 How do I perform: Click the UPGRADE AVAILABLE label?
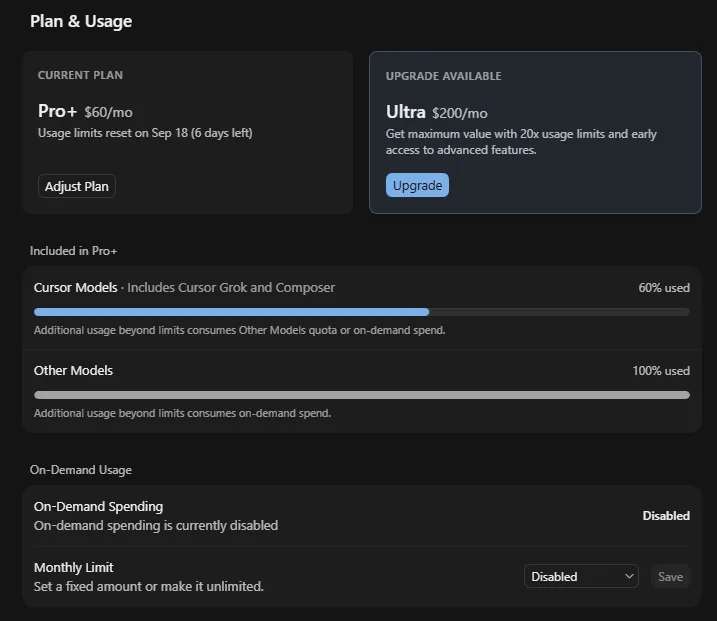443,76
